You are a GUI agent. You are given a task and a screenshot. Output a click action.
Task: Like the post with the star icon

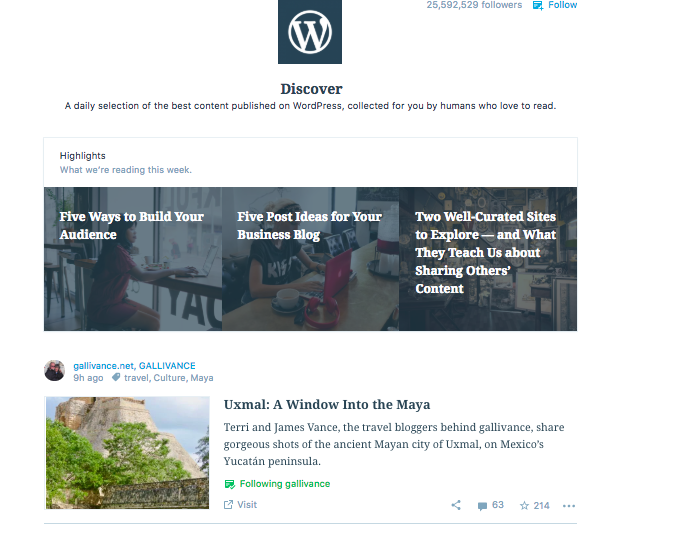click(x=534, y=505)
